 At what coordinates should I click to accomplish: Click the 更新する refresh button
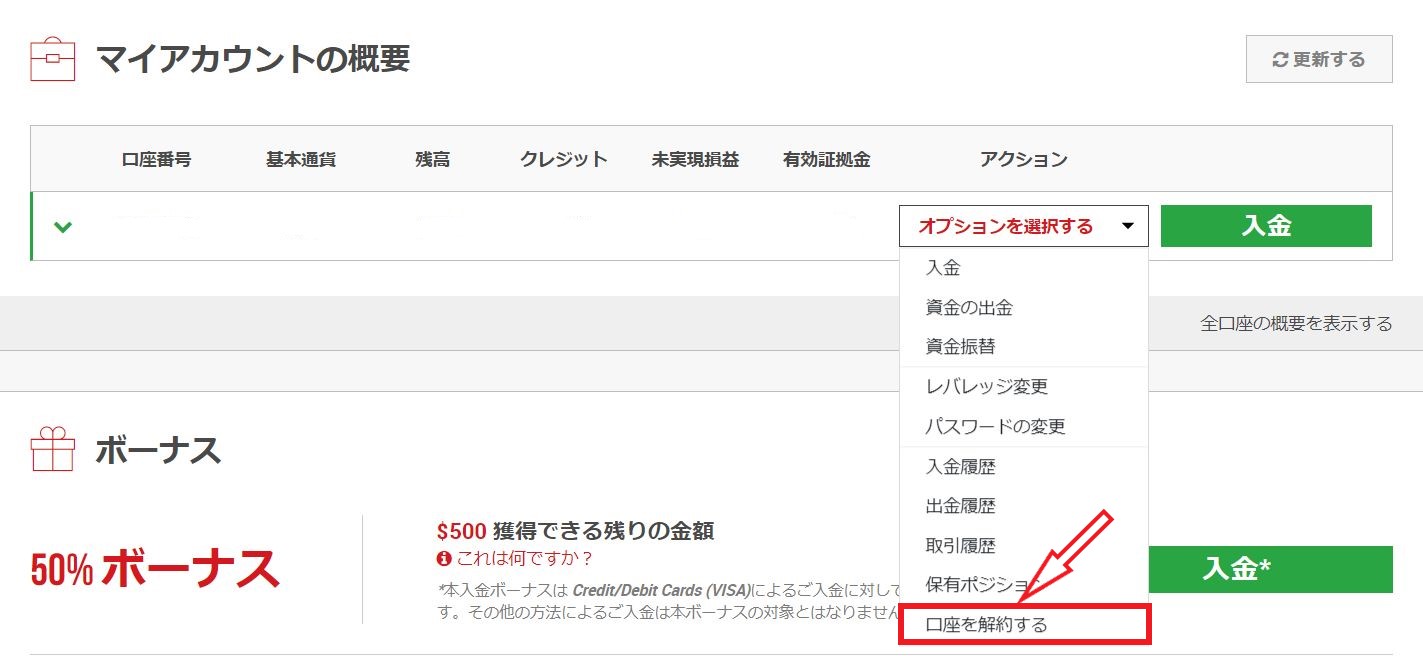click(1318, 60)
